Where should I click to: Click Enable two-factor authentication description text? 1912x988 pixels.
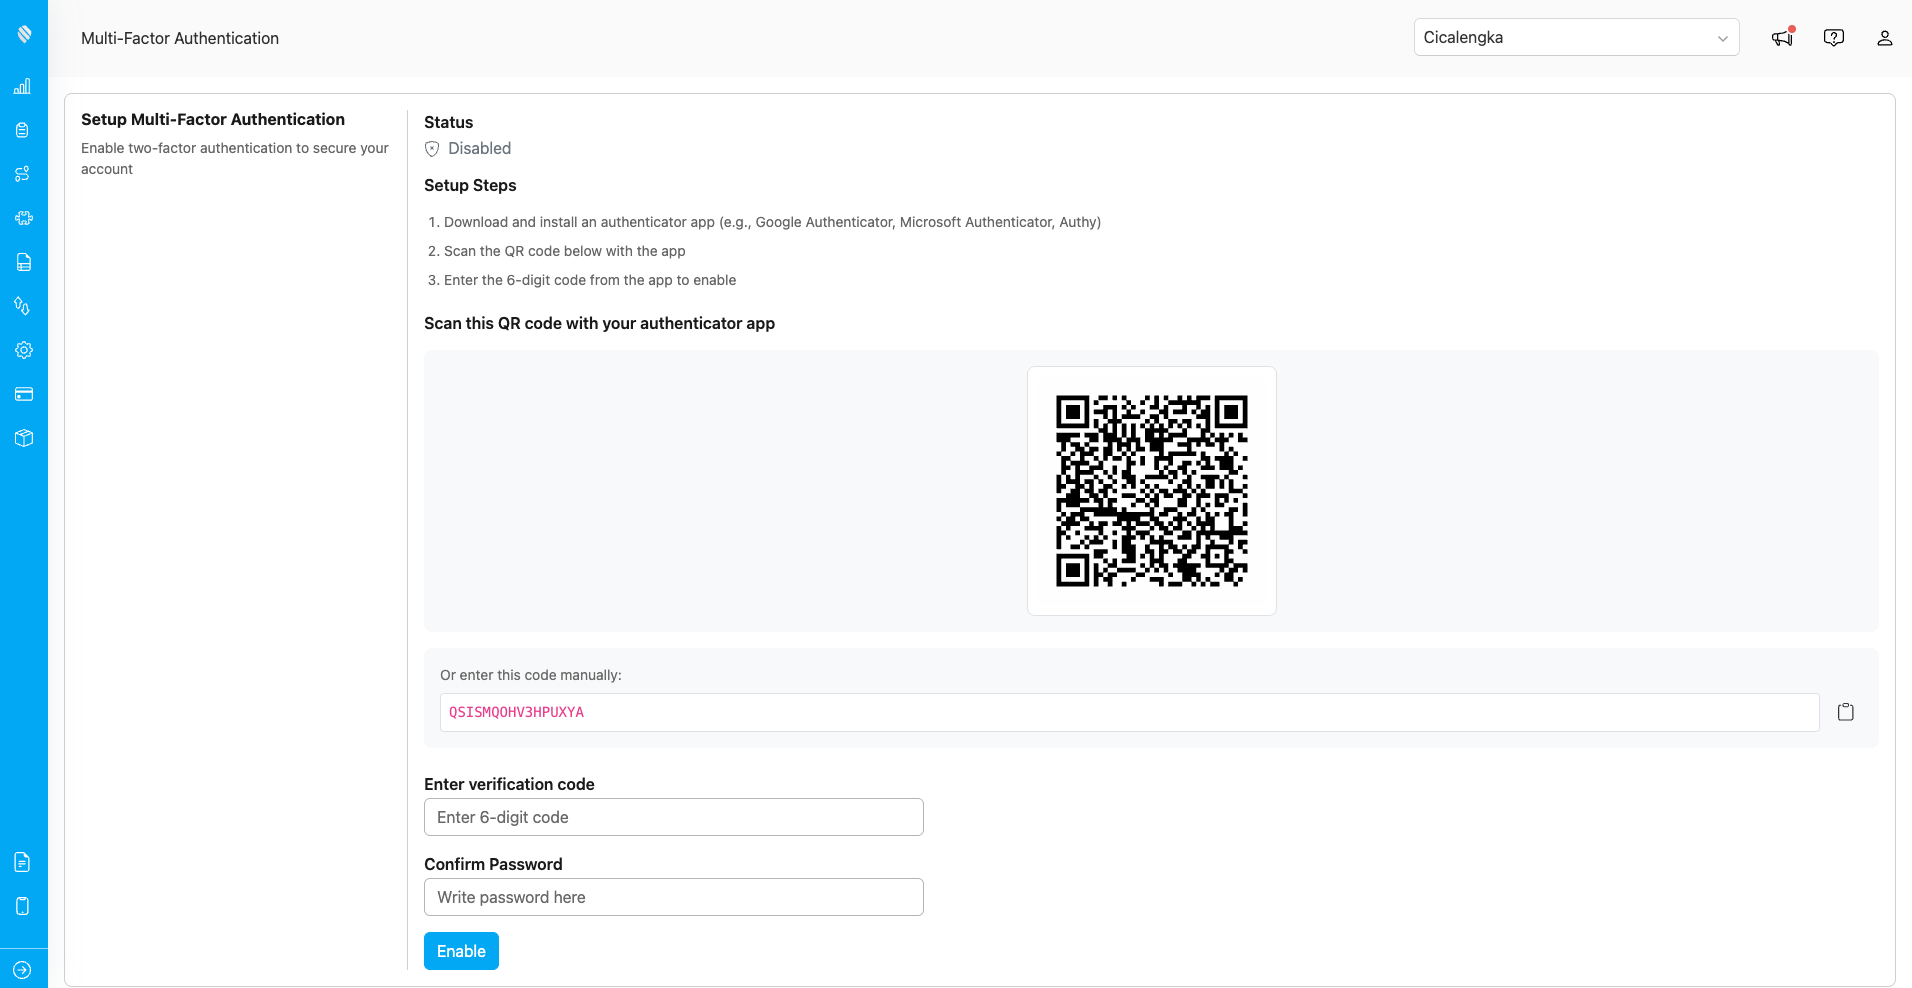(x=235, y=158)
